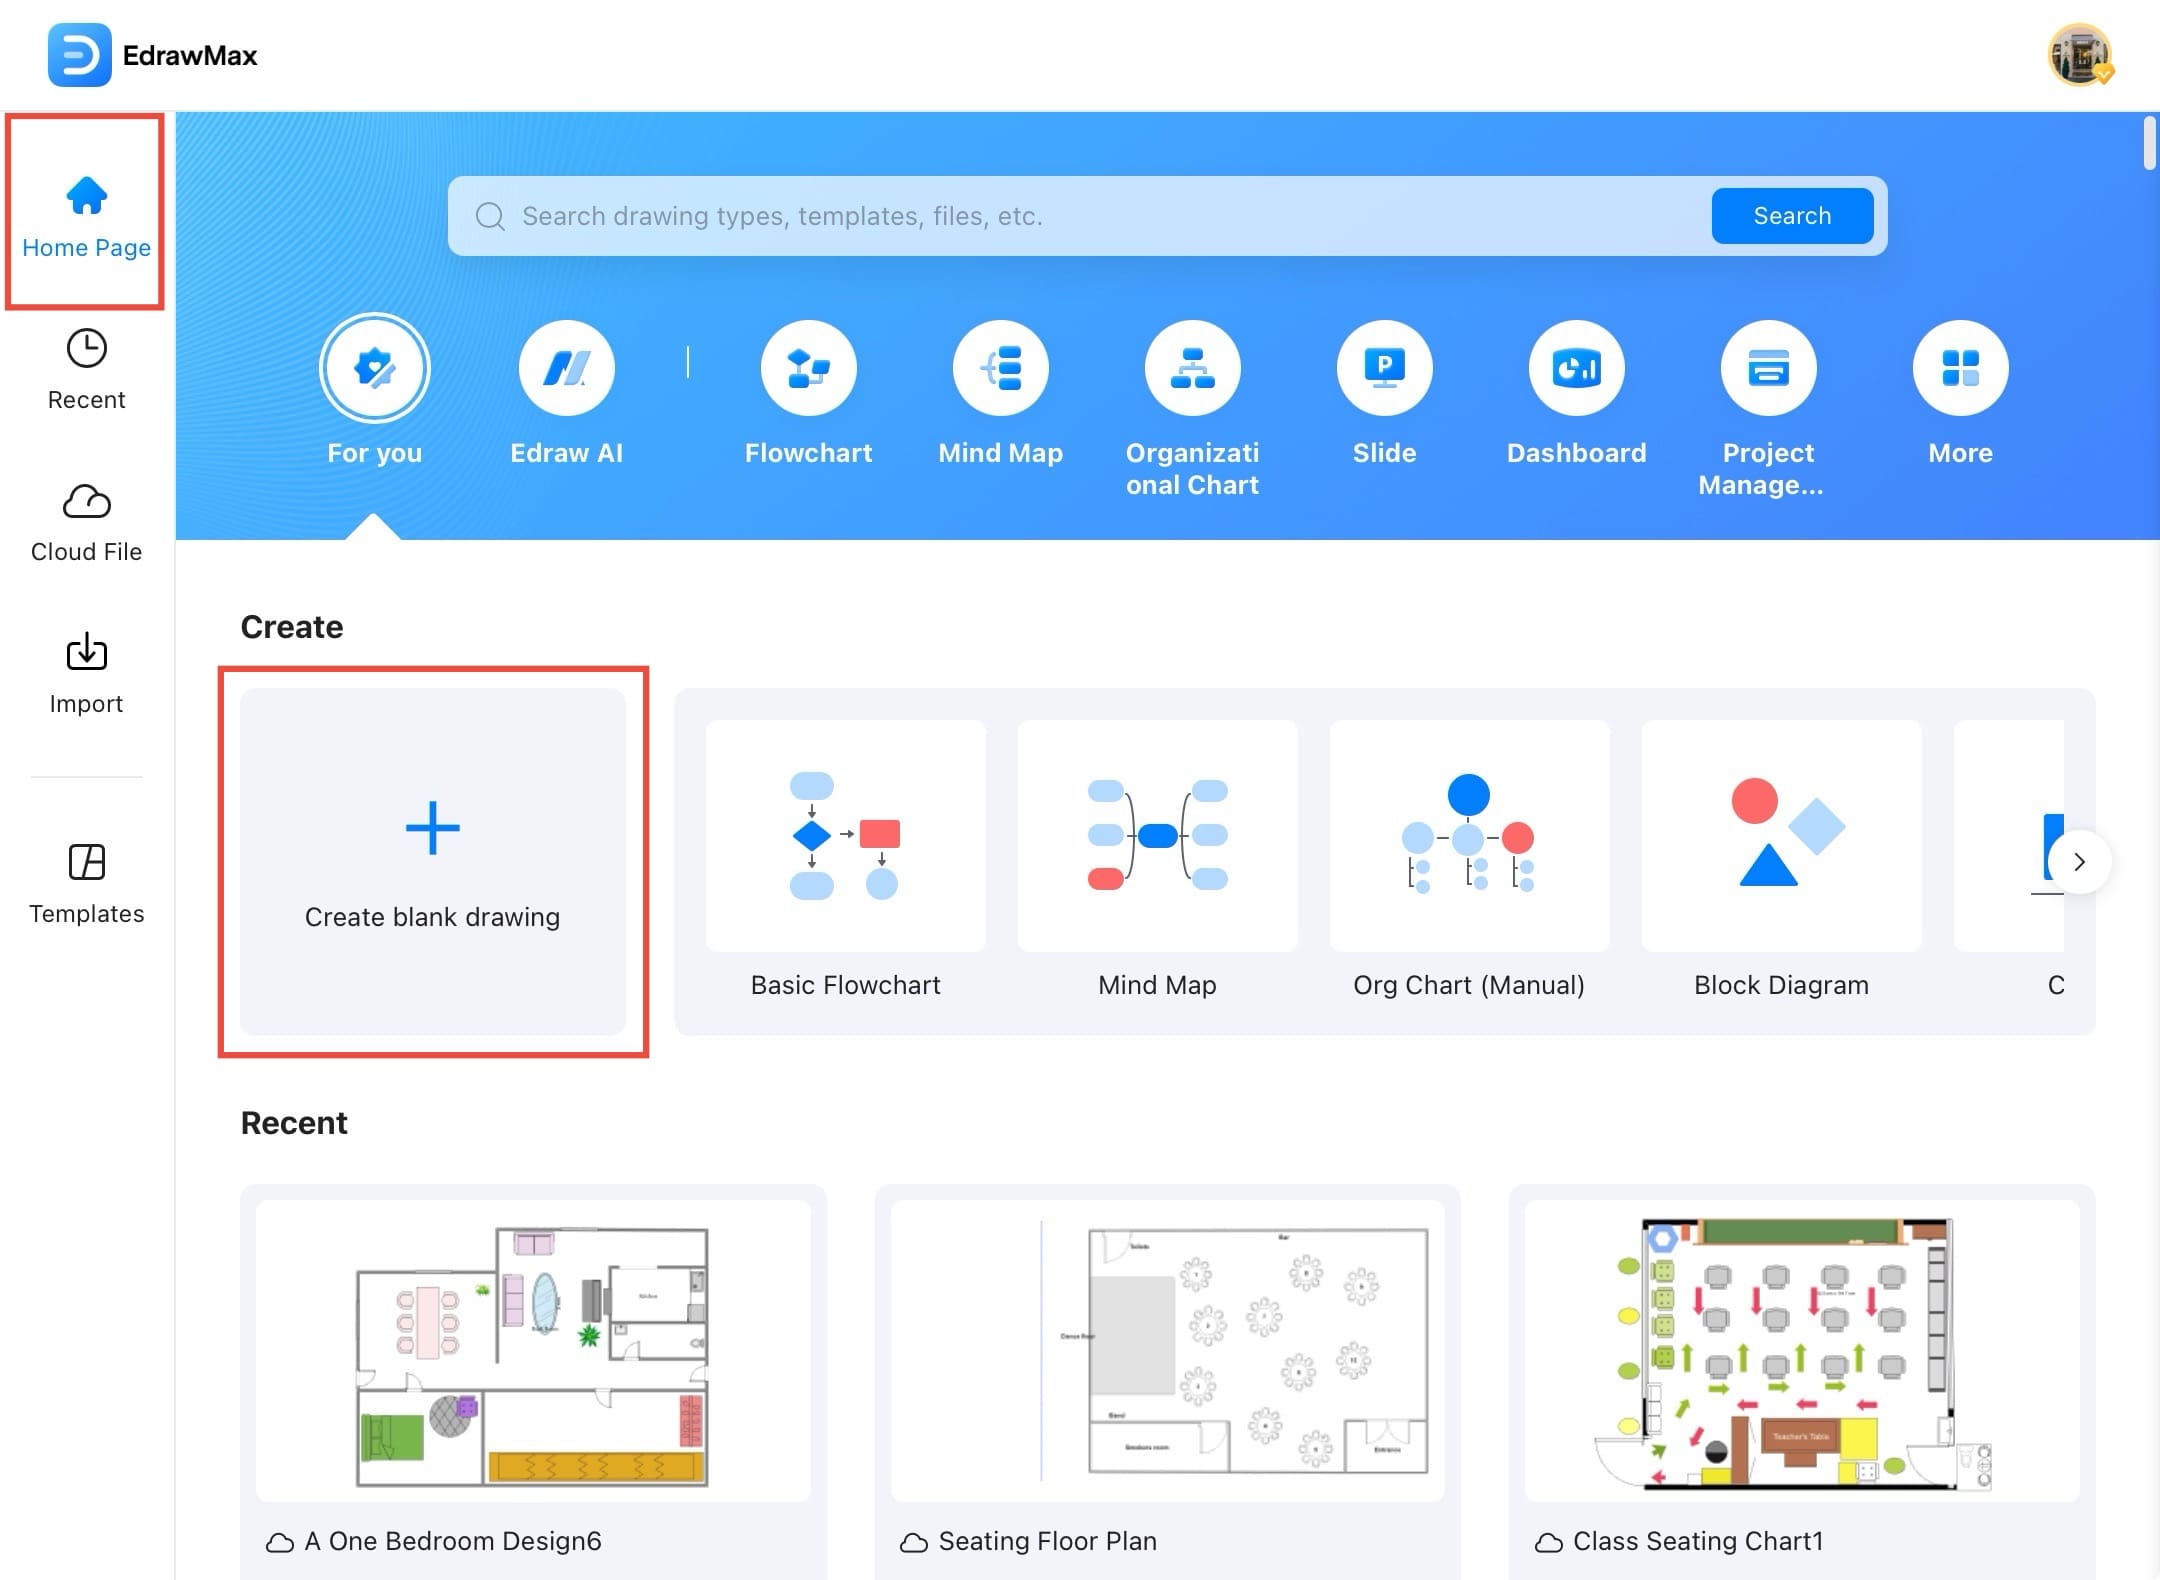Image resolution: width=2160 pixels, height=1580 pixels.
Task: Switch to the Recent sidebar tab
Action: tap(86, 370)
